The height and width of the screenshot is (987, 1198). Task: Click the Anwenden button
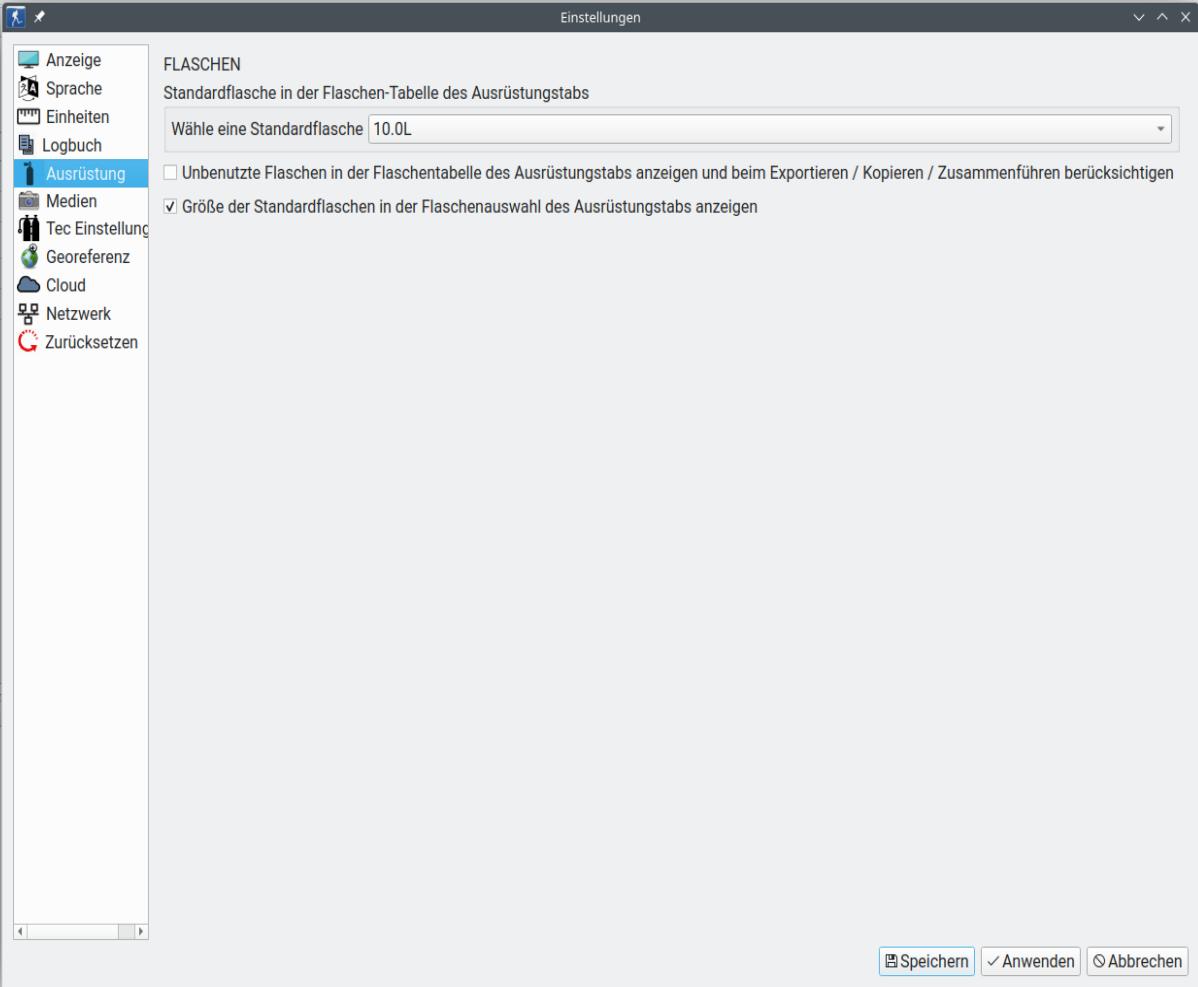tap(1030, 961)
